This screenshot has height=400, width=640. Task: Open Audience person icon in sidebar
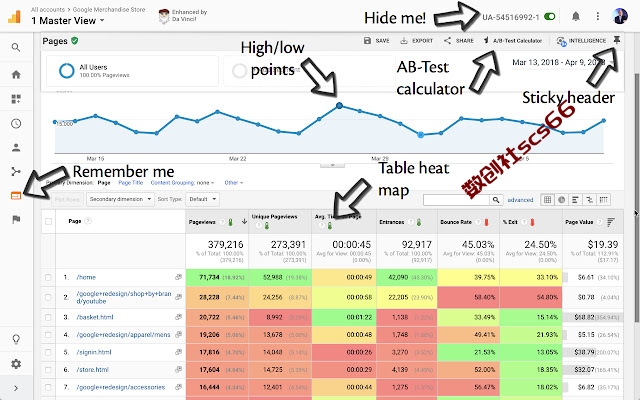(x=16, y=148)
